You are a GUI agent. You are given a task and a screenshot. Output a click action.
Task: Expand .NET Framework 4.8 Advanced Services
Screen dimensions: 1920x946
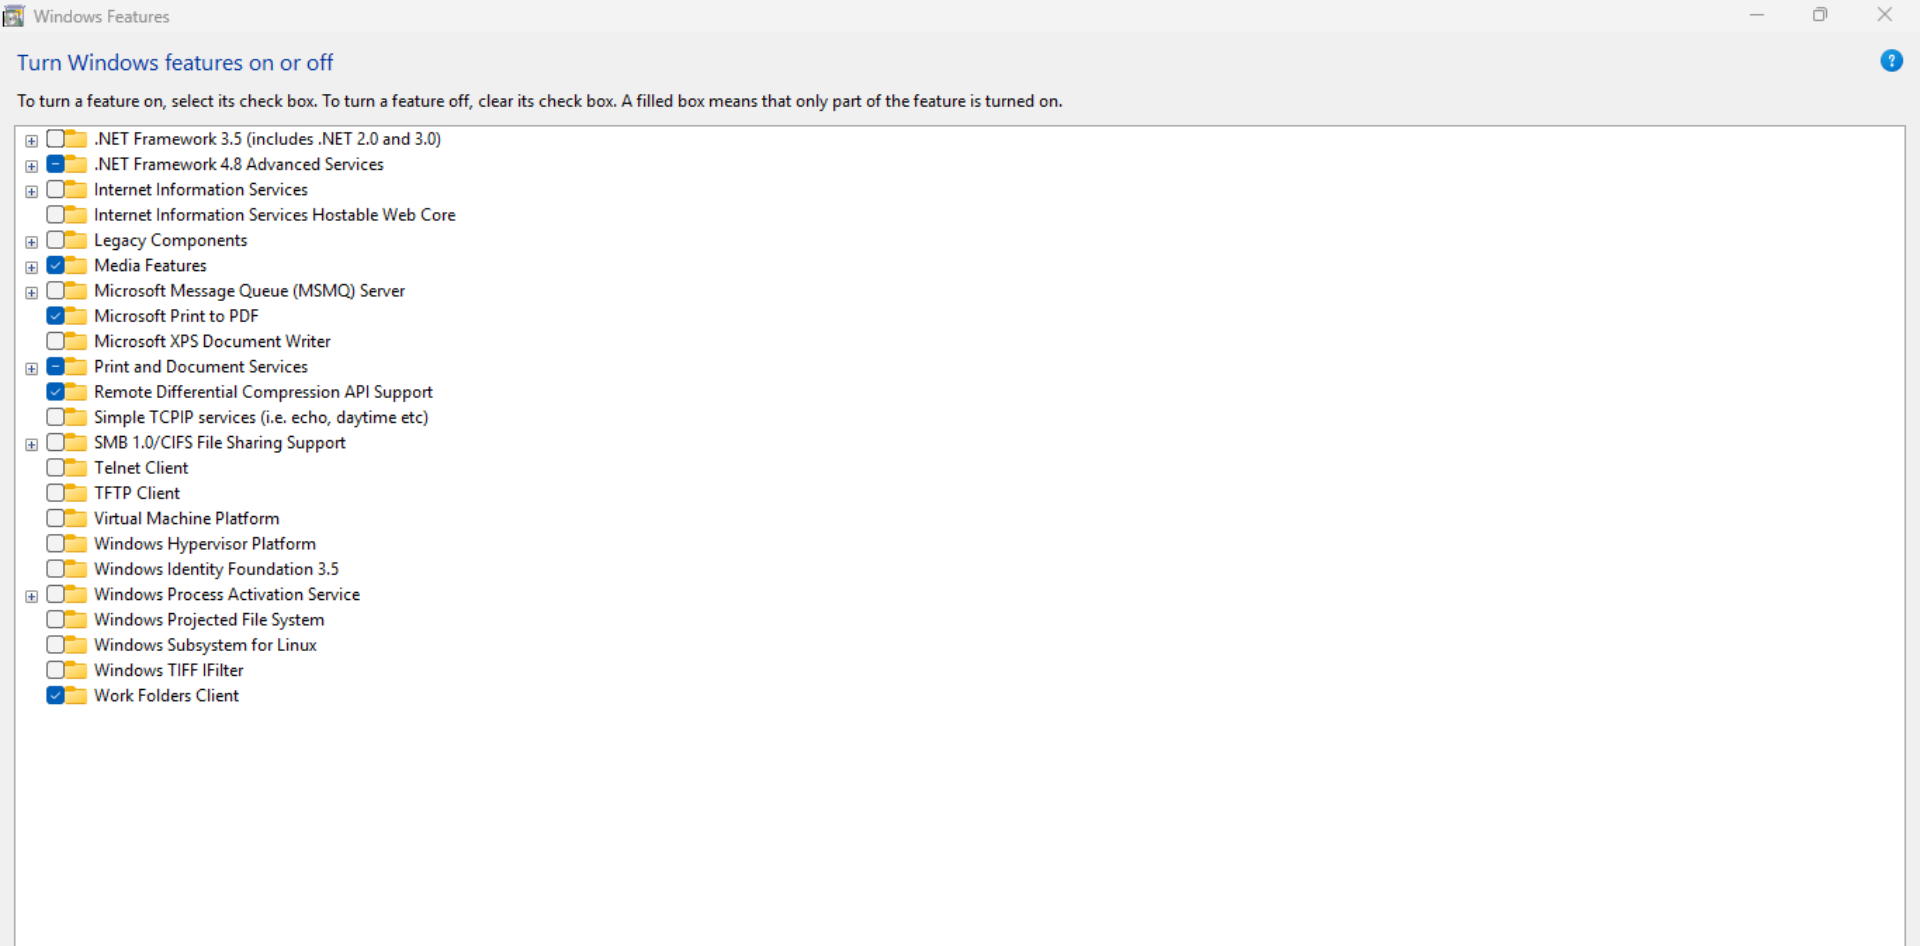pyautogui.click(x=32, y=166)
